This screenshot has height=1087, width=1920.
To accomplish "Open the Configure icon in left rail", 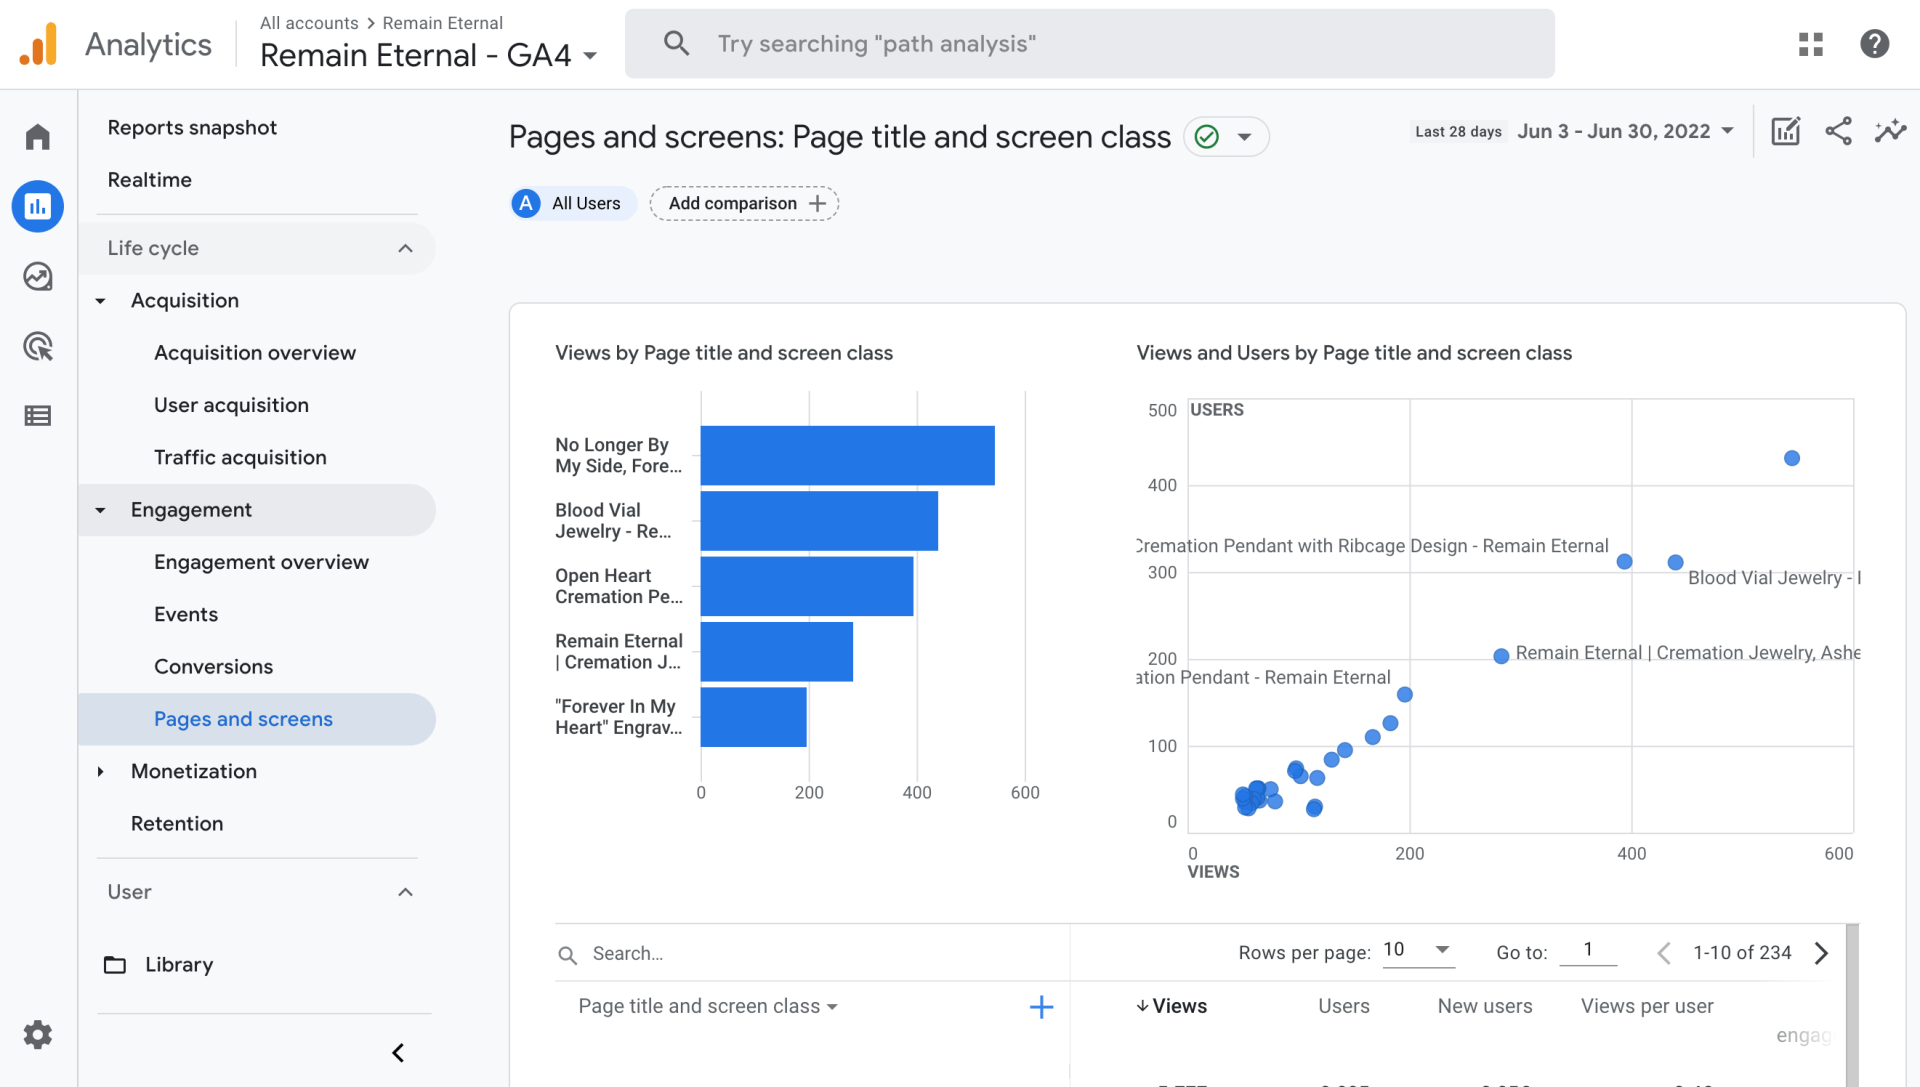I will [x=38, y=416].
